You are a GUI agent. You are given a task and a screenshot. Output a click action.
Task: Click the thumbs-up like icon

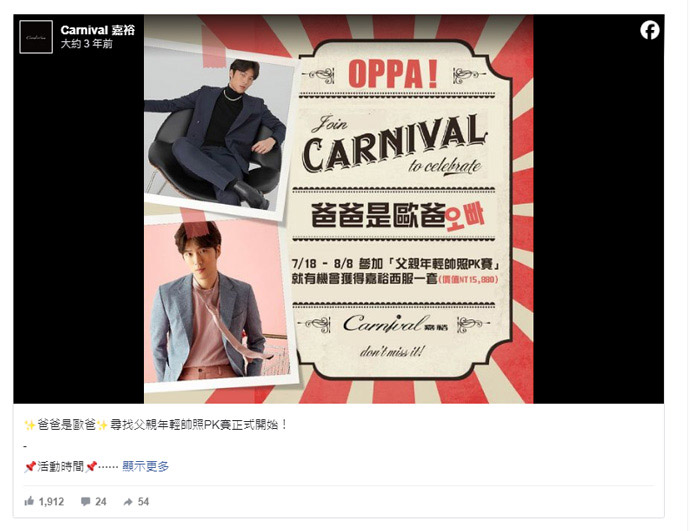(29, 501)
